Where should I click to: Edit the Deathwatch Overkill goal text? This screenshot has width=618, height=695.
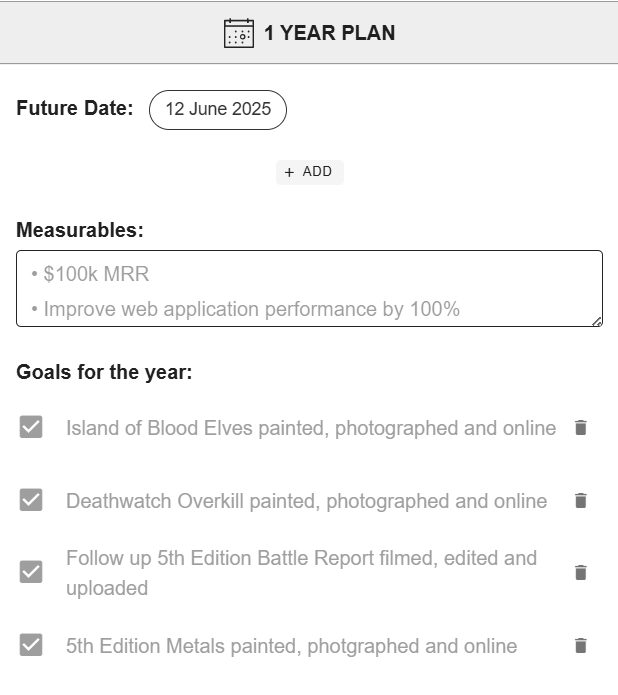pos(306,501)
